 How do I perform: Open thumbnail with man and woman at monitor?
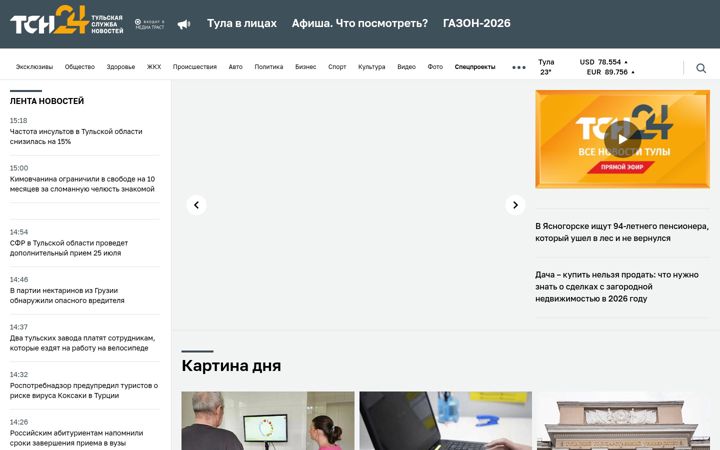point(268,421)
